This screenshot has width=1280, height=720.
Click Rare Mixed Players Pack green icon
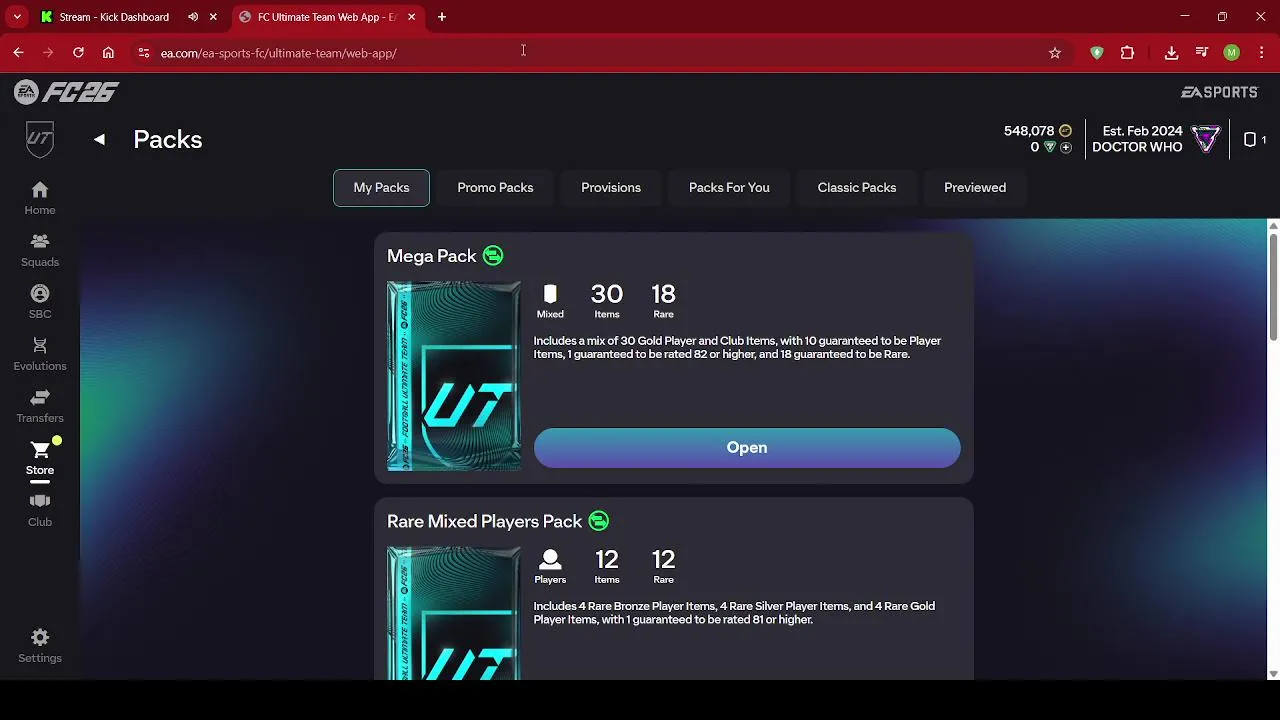pos(598,521)
